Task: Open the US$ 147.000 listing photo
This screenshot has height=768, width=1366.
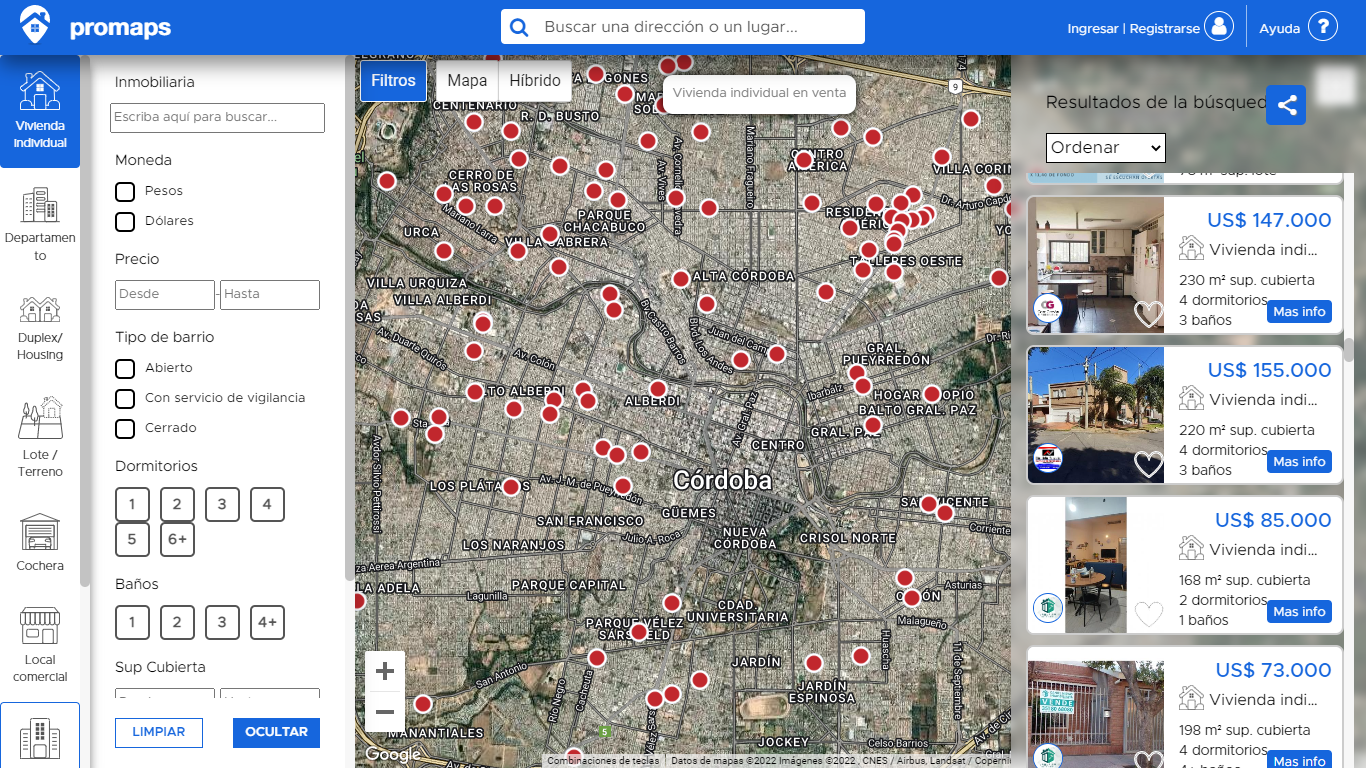Action: point(1096,265)
